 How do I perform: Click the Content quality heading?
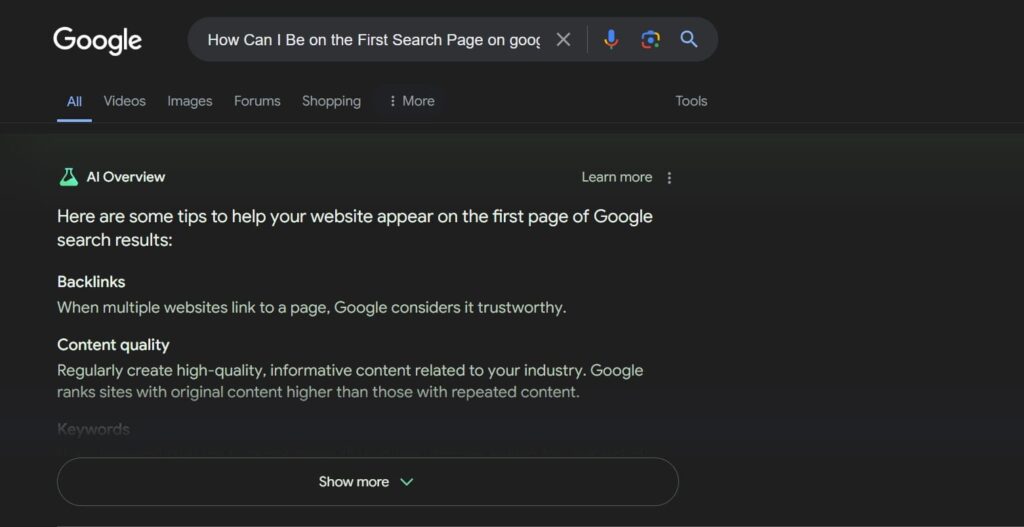113,345
